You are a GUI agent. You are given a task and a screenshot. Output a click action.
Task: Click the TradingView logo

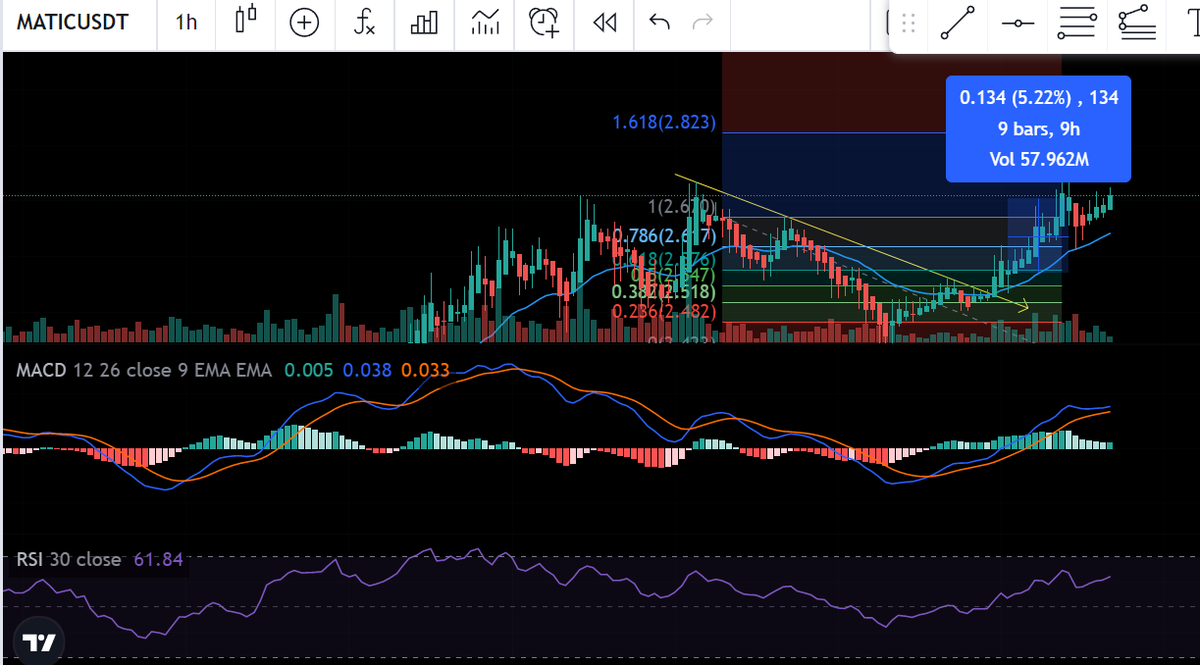coord(39,642)
